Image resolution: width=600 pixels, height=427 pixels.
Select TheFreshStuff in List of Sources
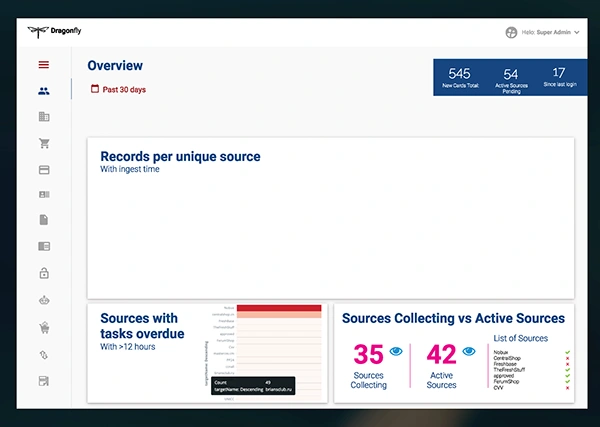509,370
